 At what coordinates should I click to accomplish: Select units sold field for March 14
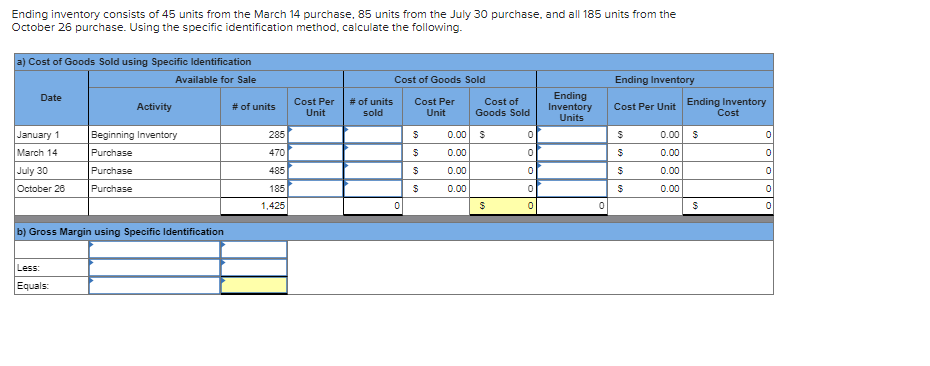pos(372,152)
